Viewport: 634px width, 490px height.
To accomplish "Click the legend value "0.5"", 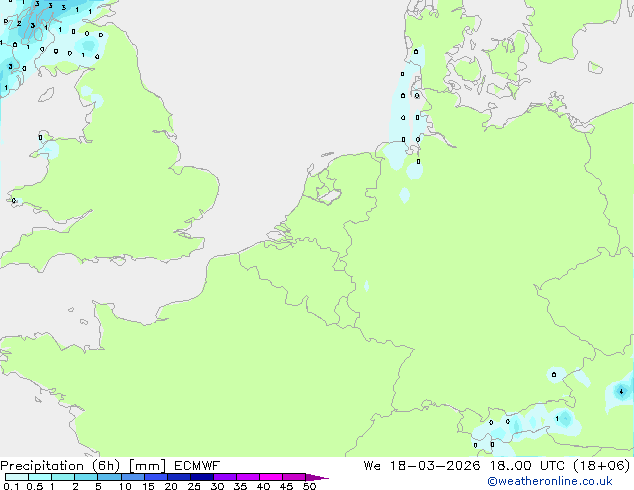I will click(x=35, y=486).
